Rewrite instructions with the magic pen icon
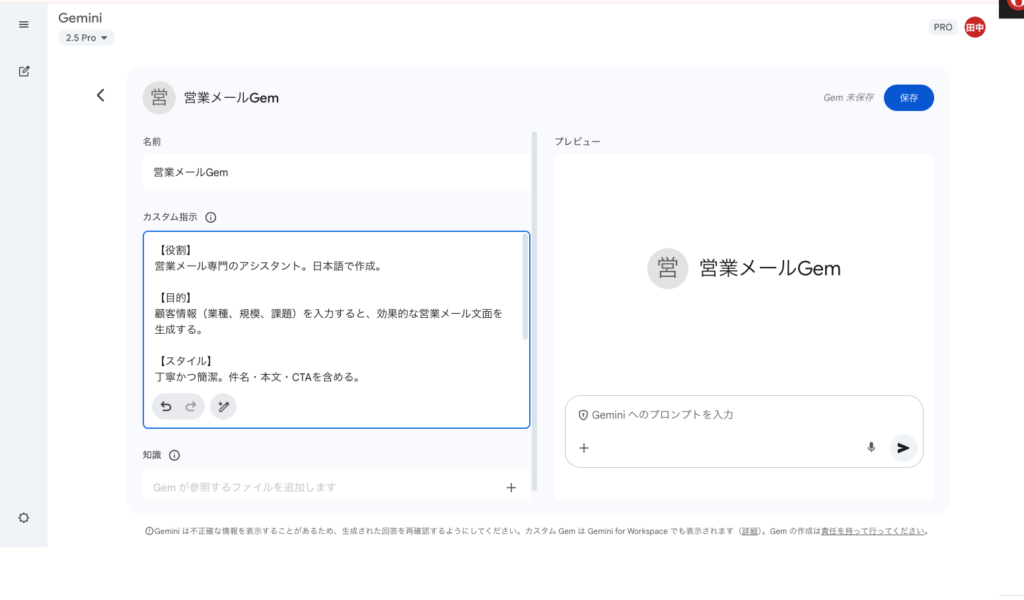1024x600 pixels. [223, 407]
